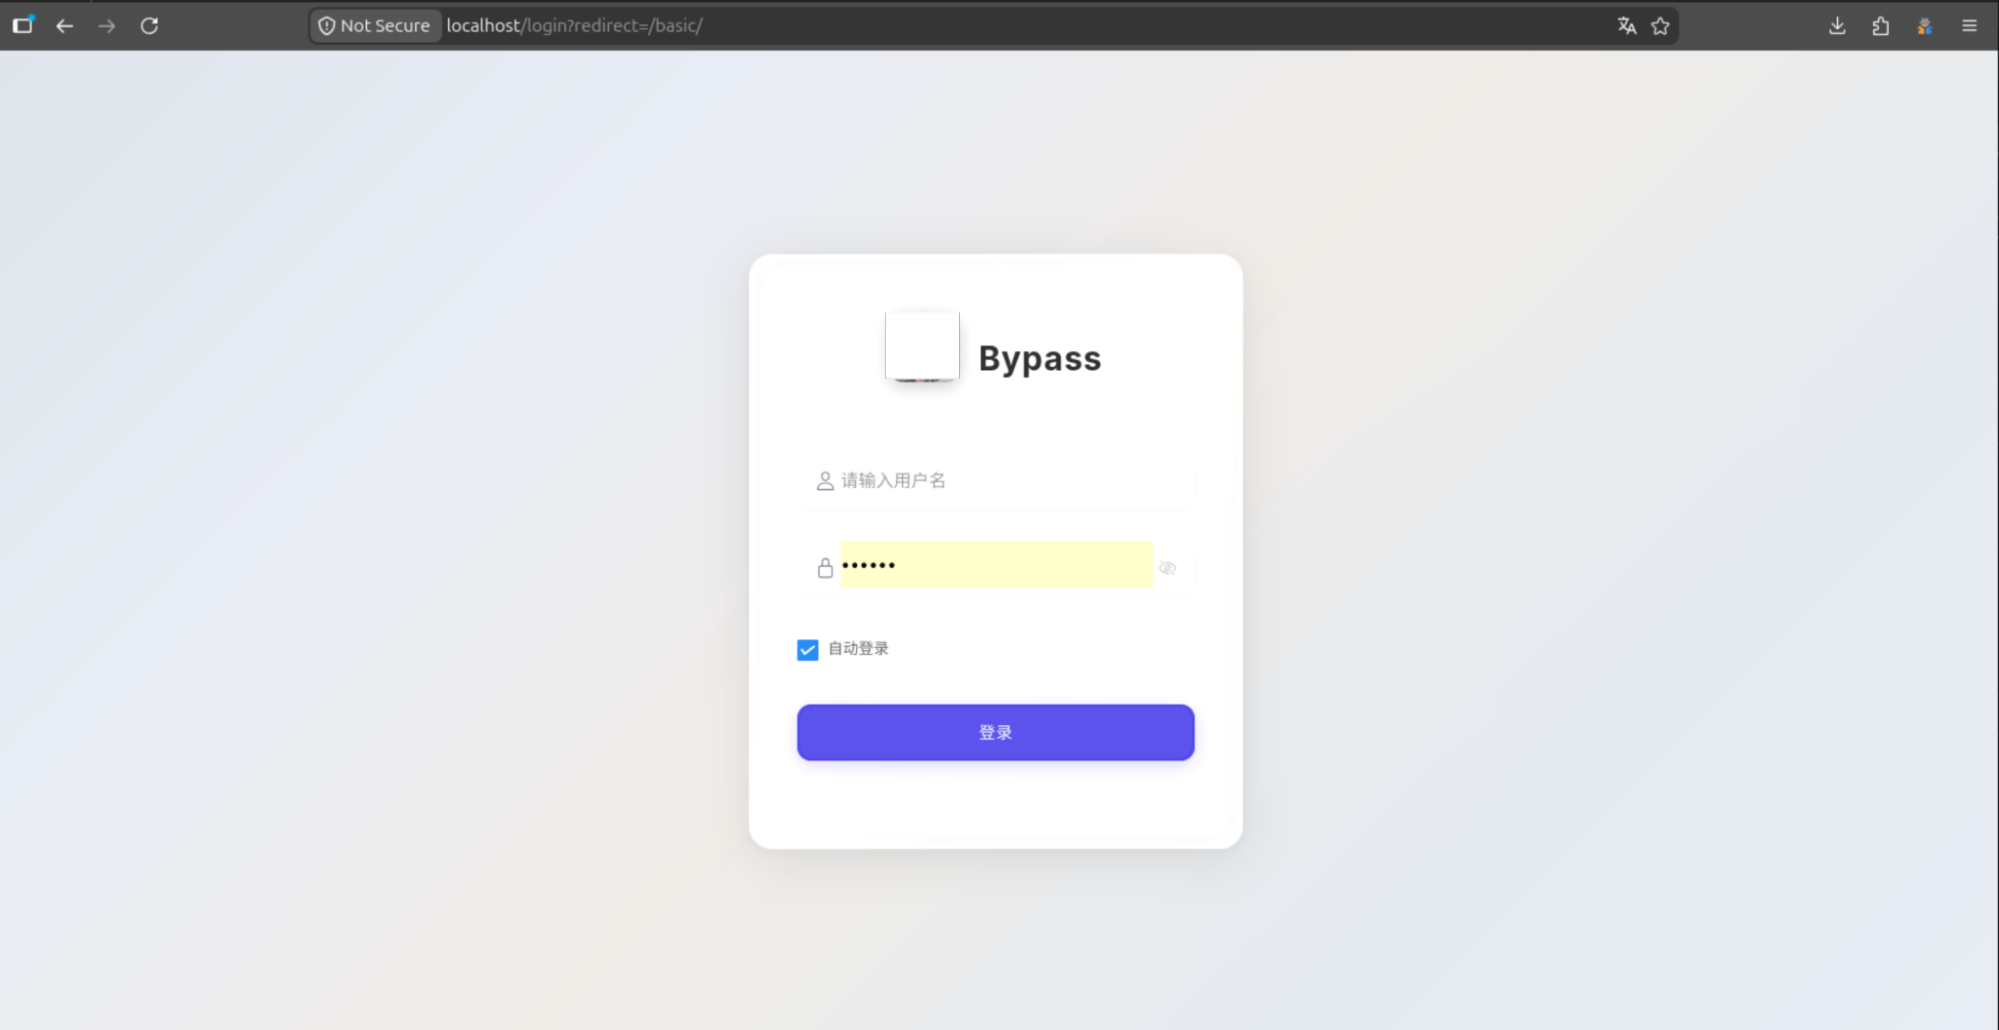Viewport: 1999px width, 1030px height.
Task: Open the browser hamburger menu
Action: pyautogui.click(x=1969, y=26)
